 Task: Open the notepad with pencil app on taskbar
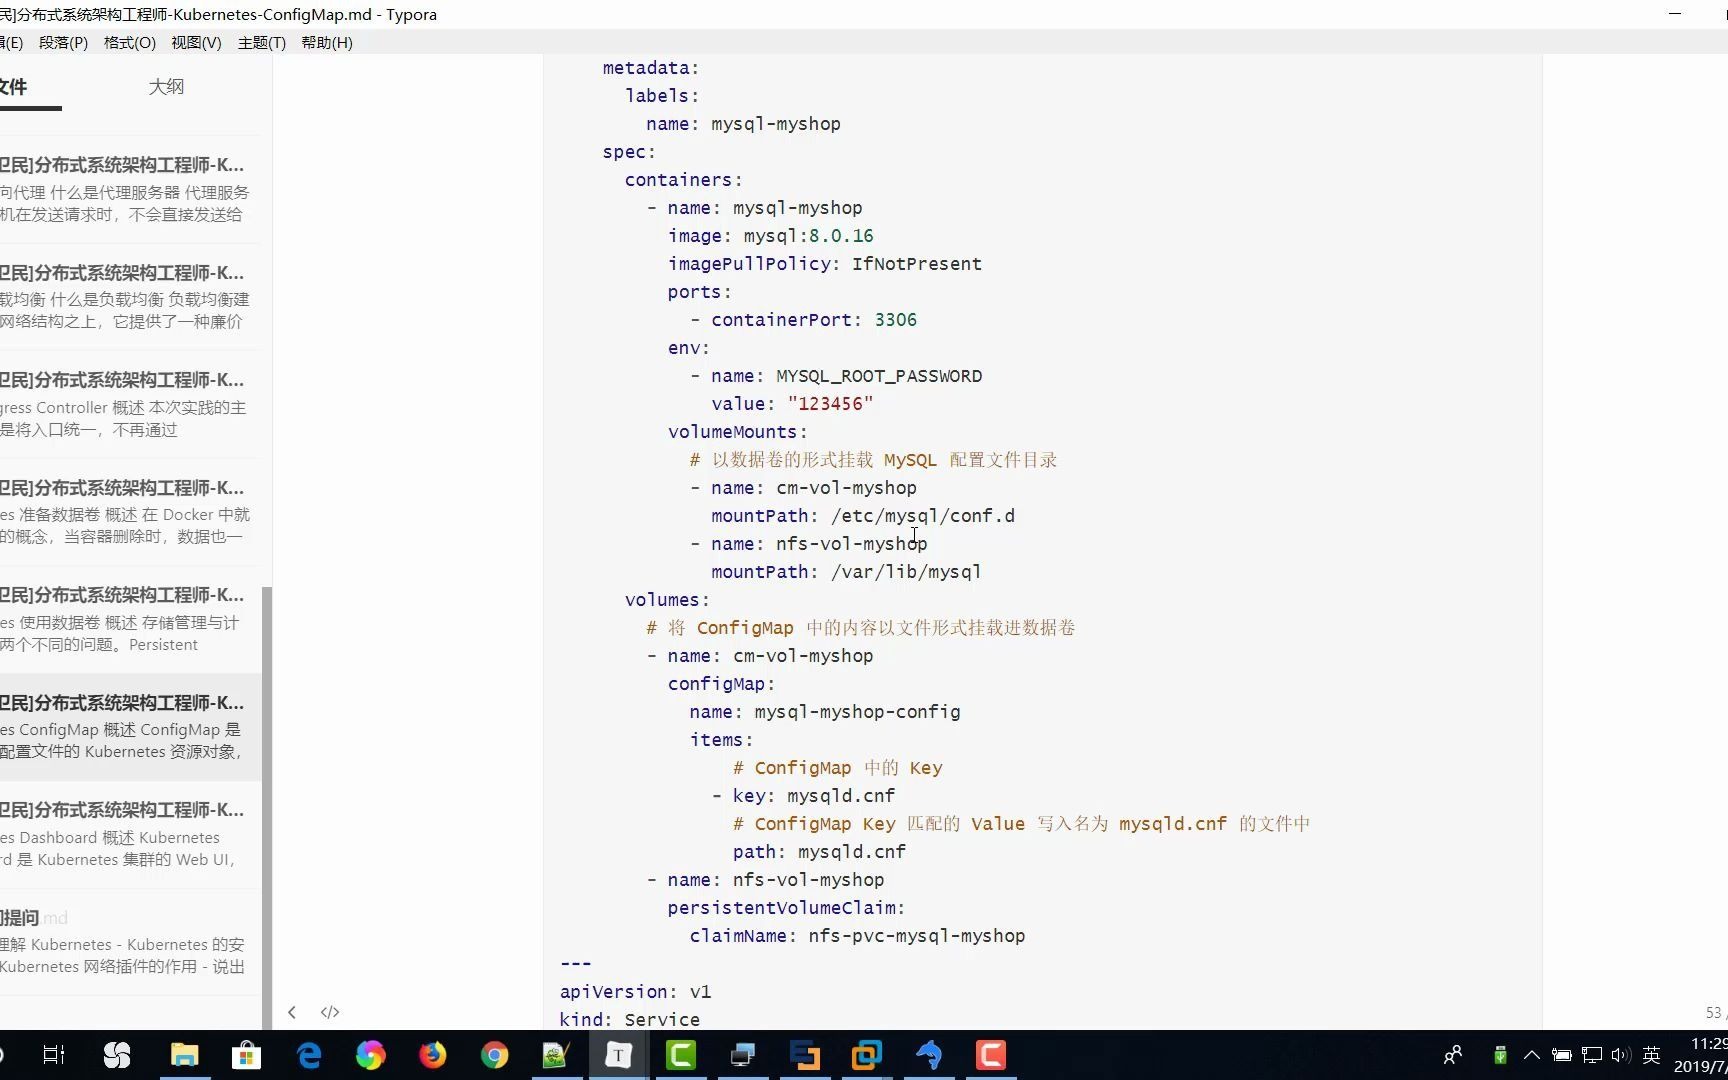pyautogui.click(x=556, y=1055)
